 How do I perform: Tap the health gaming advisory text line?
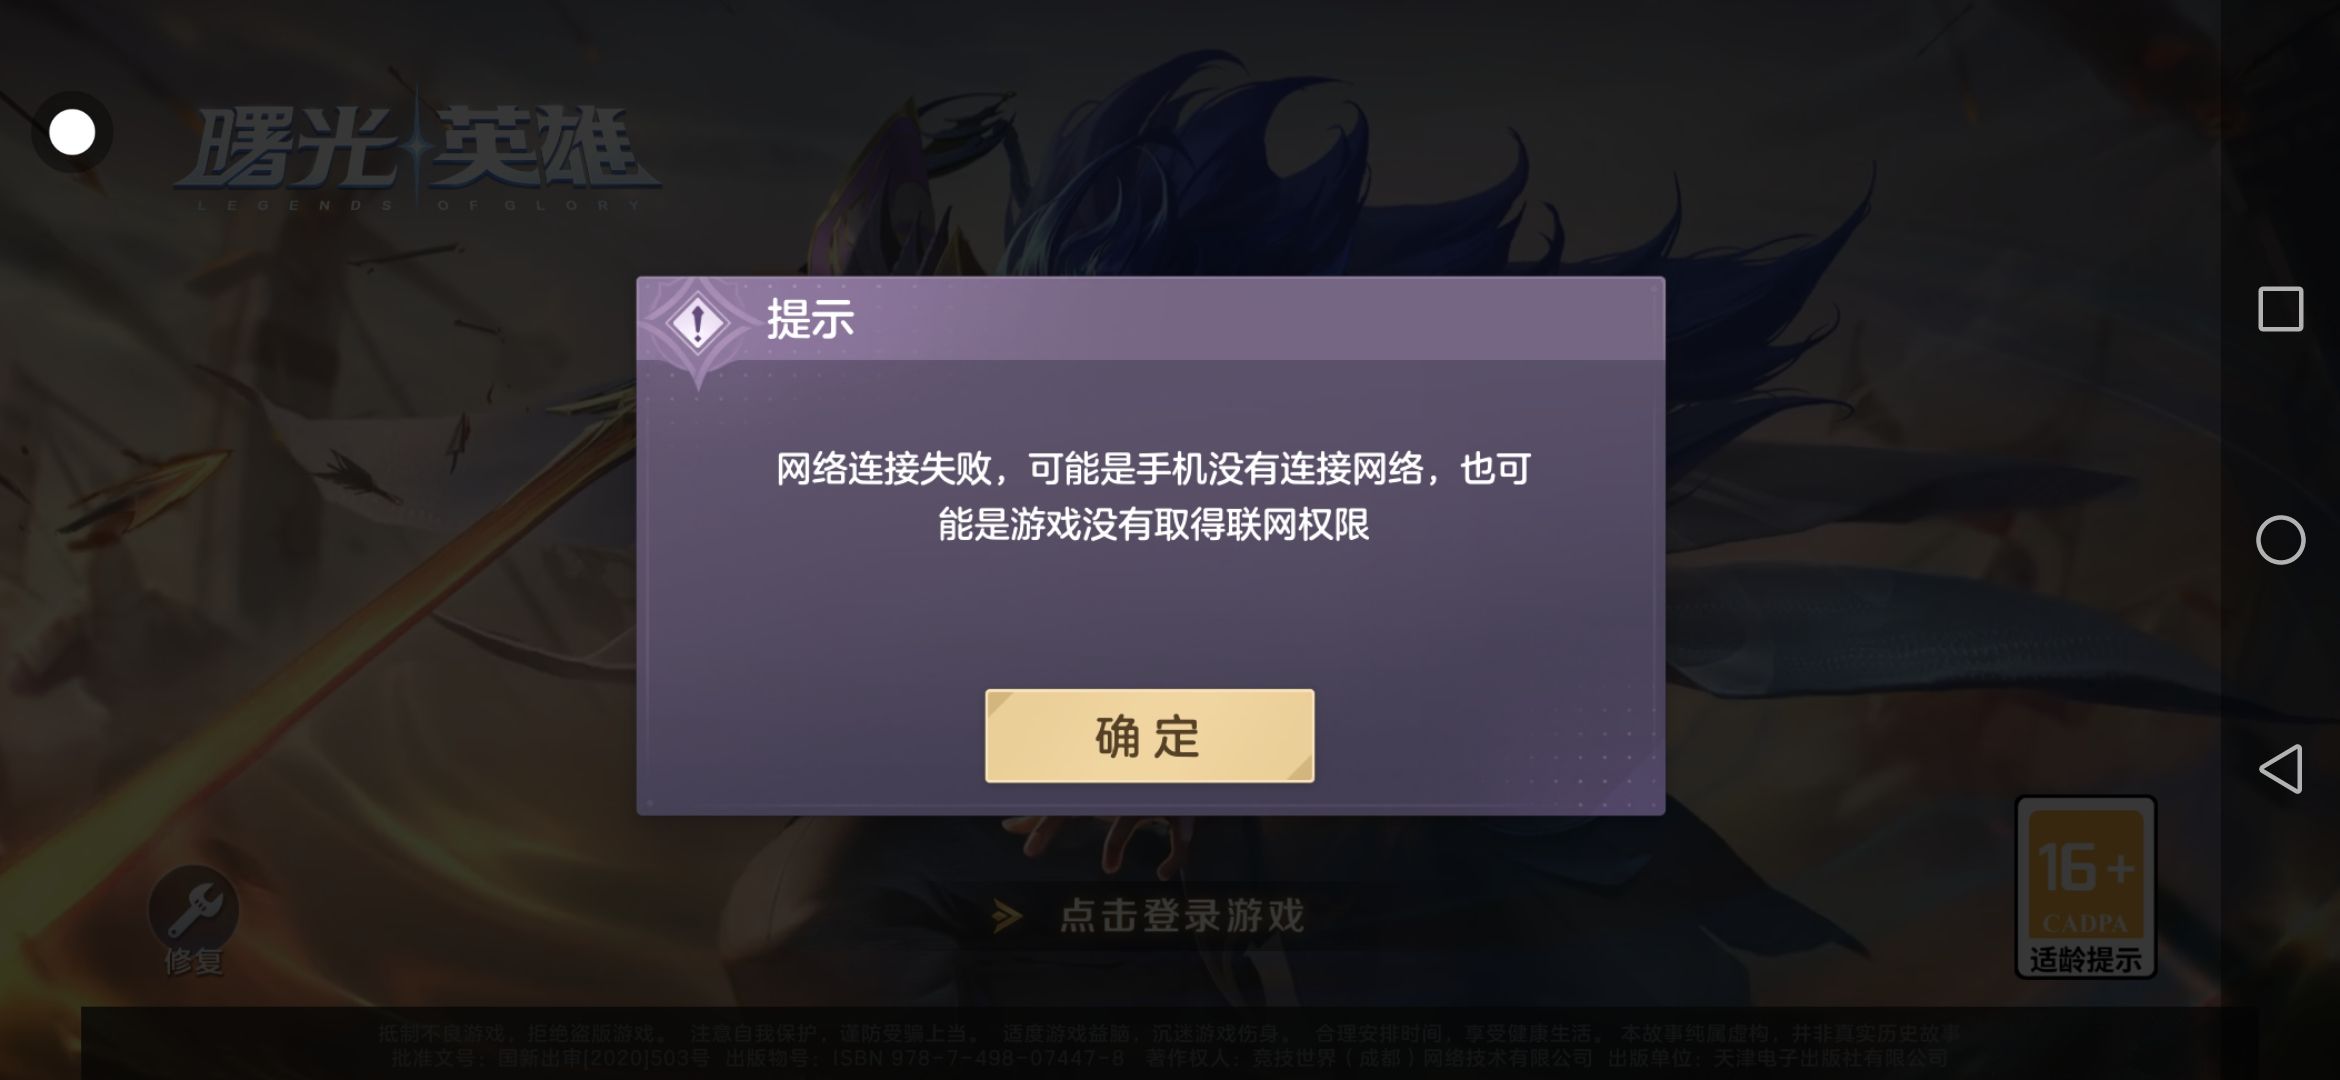pos(1169,1033)
